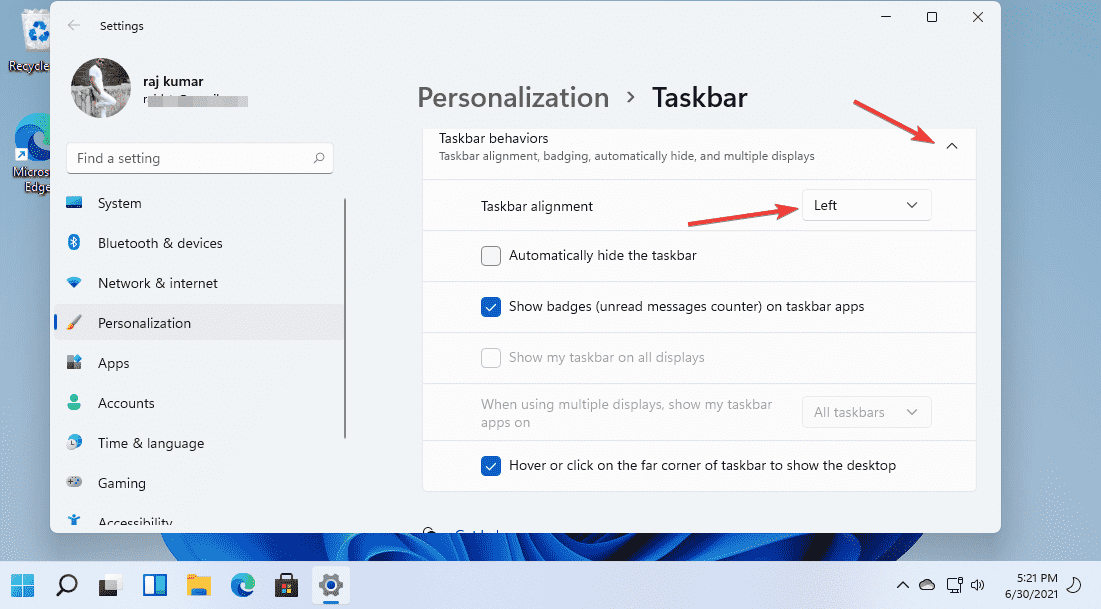Click the raj kumar account name
The width and height of the screenshot is (1101, 609).
173,81
